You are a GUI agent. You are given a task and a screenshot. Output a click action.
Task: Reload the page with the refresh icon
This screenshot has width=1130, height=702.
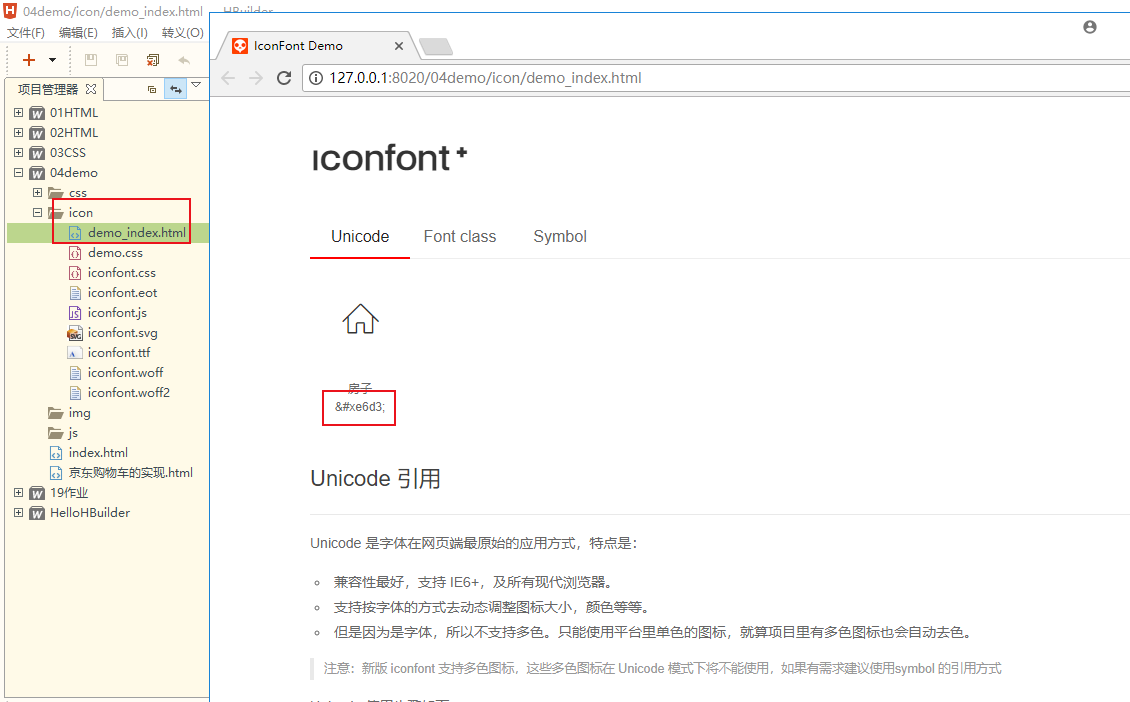(x=284, y=78)
